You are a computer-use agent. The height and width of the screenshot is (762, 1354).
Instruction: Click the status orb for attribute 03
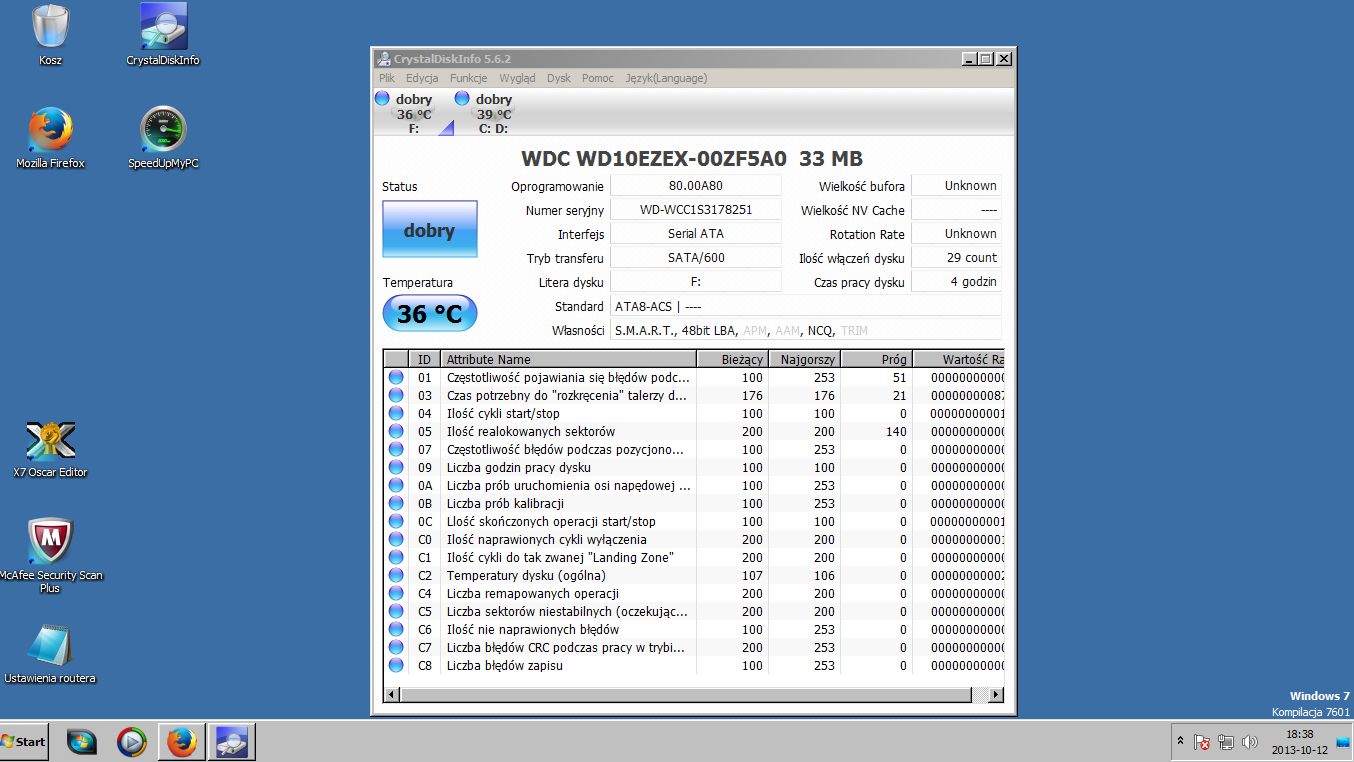396,396
